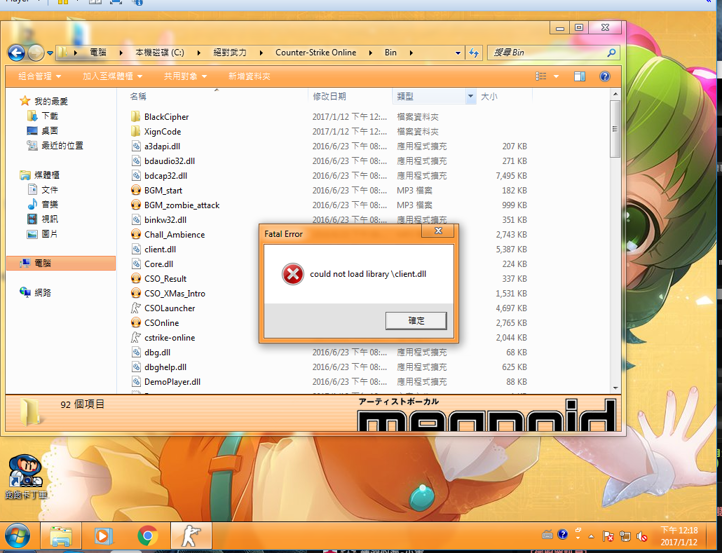Click the 名稱 column header
Screen dimensions: 722x553
[138, 96]
